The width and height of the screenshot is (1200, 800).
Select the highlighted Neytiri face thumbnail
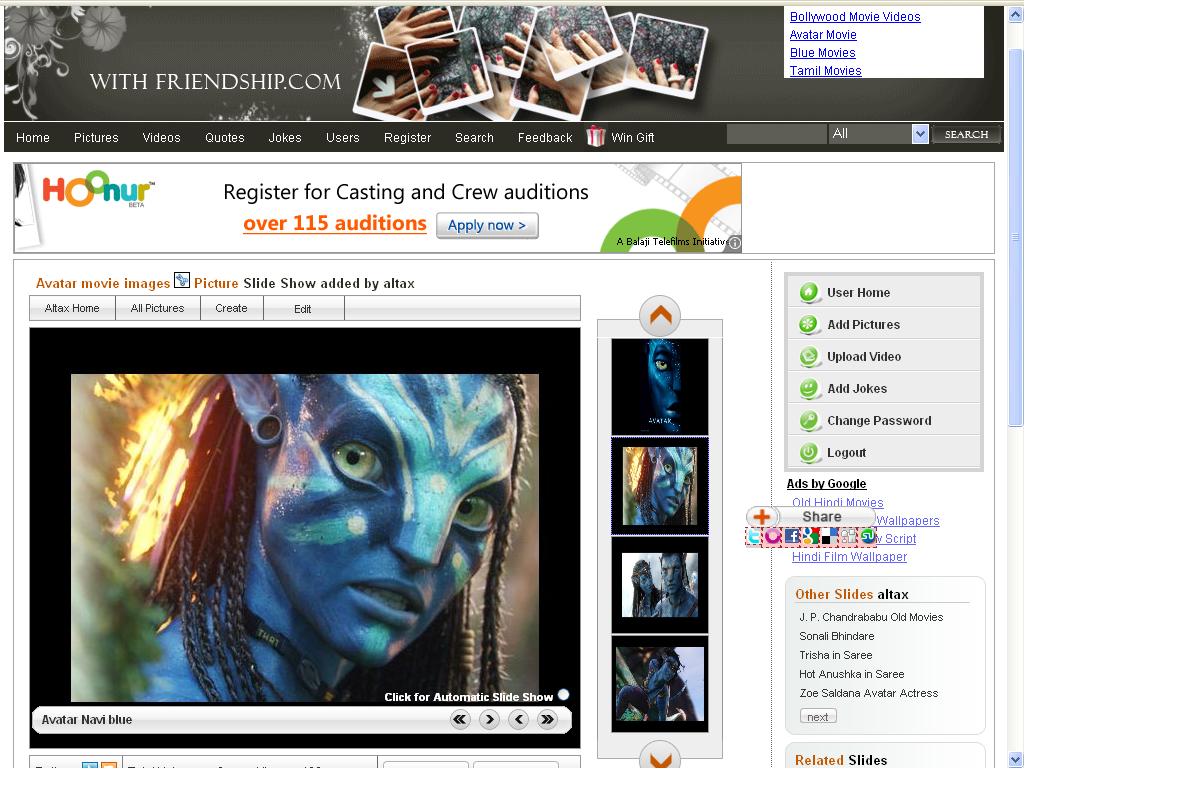(x=660, y=485)
